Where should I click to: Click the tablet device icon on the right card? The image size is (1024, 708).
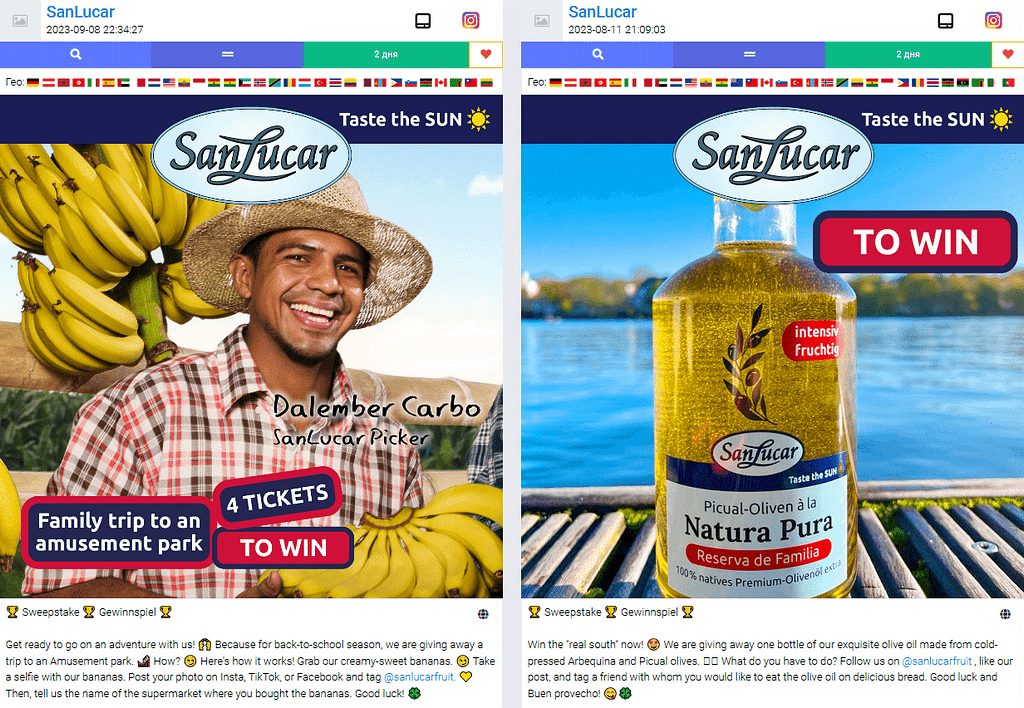coord(945,21)
